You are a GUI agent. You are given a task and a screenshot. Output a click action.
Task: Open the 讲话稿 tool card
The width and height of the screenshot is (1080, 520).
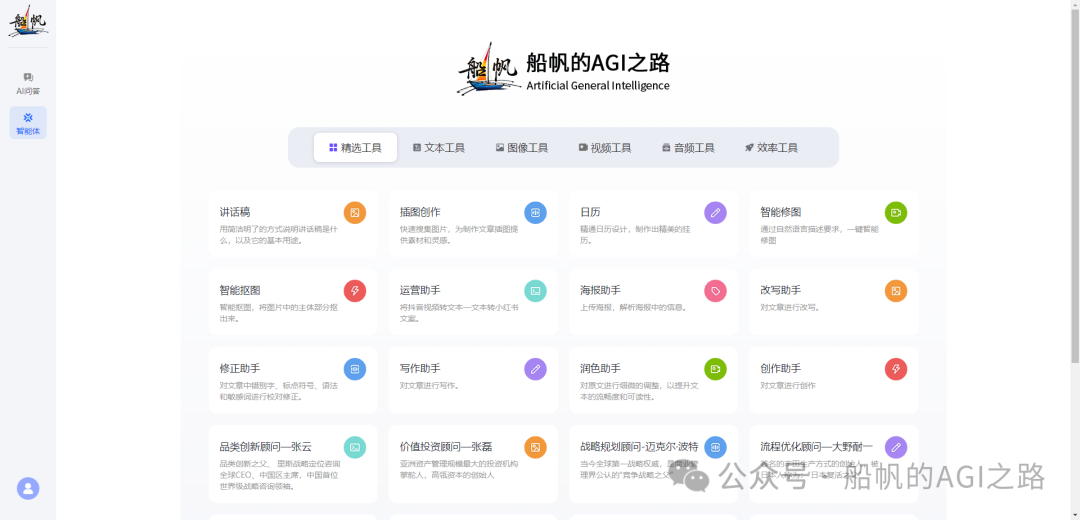[293, 224]
